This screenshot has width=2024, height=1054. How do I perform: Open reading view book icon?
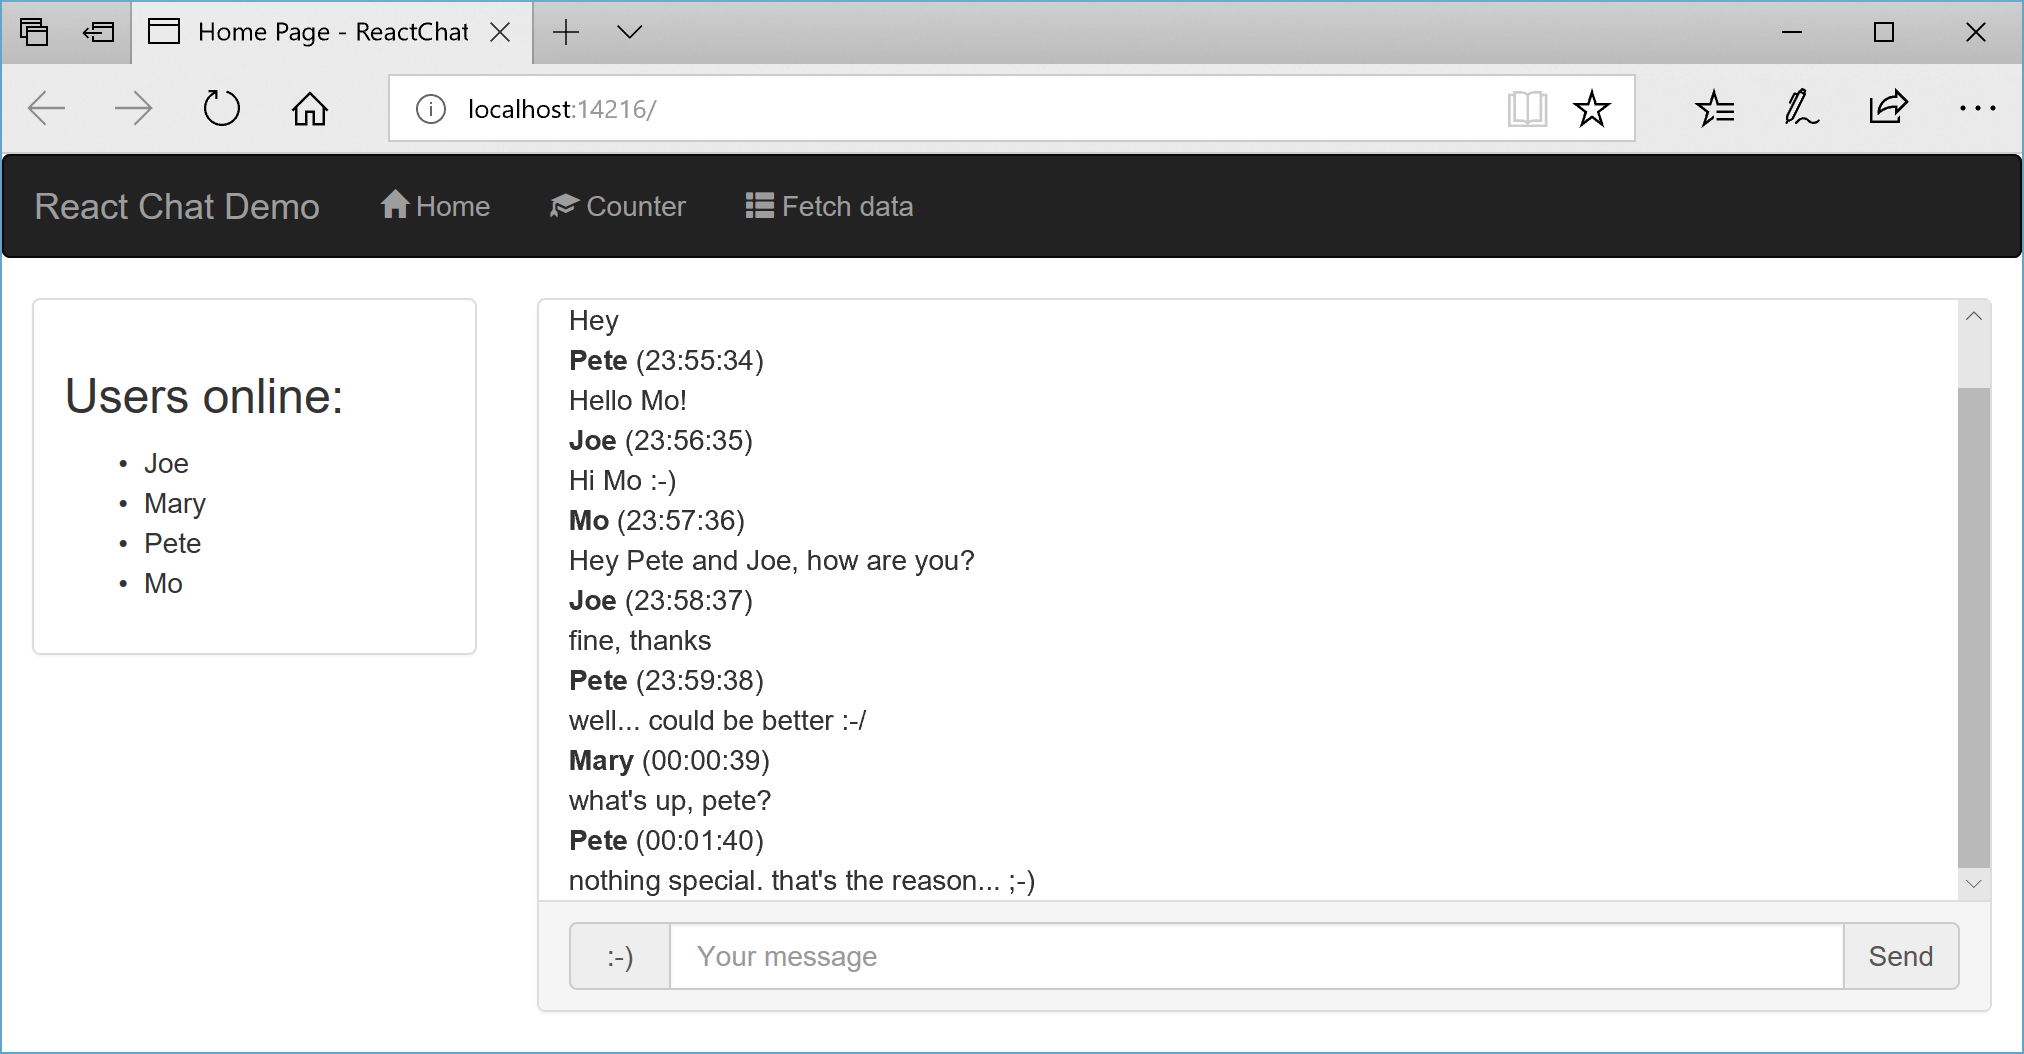pyautogui.click(x=1527, y=108)
